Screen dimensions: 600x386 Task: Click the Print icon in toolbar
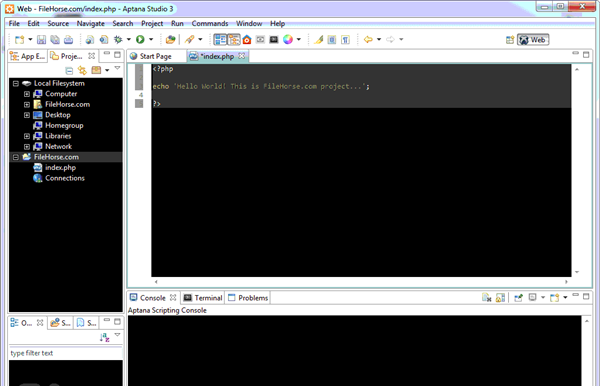click(x=68, y=39)
